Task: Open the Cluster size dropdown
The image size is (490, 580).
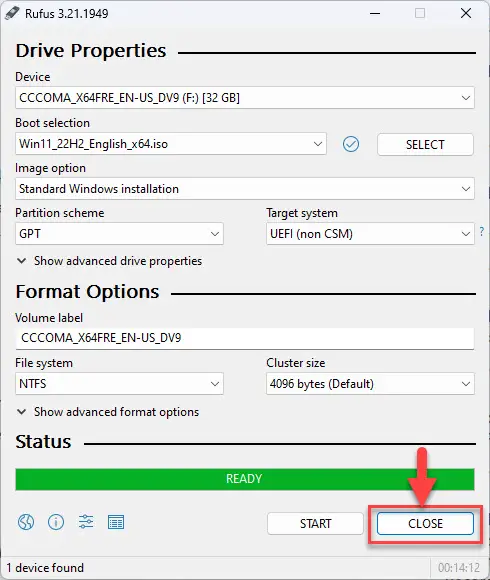Action: coord(370,384)
